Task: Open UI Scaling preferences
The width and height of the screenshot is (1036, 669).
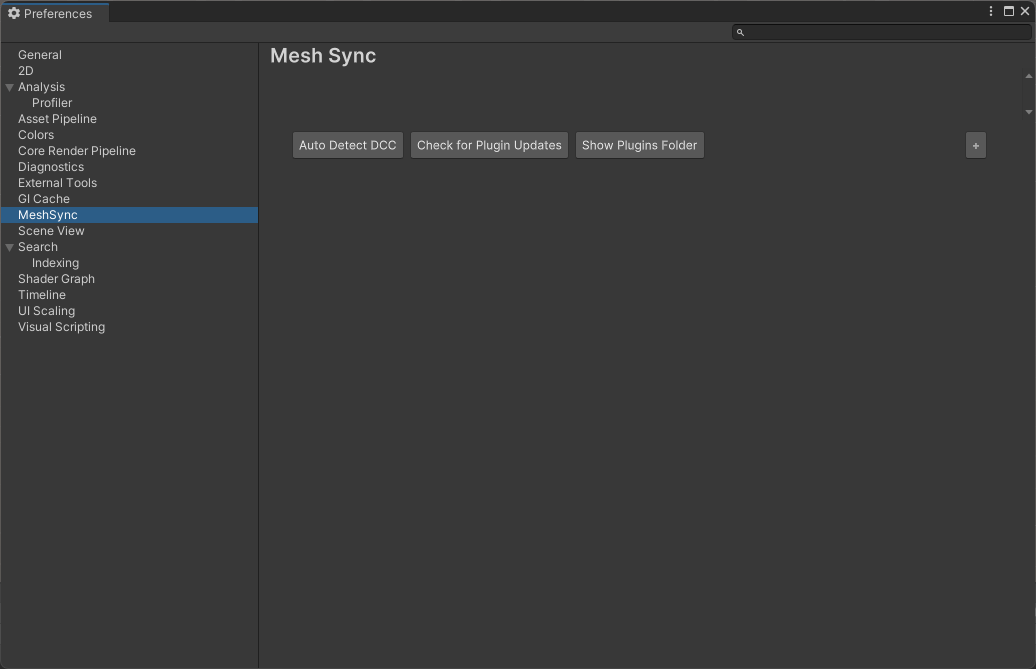Action: tap(129, 311)
